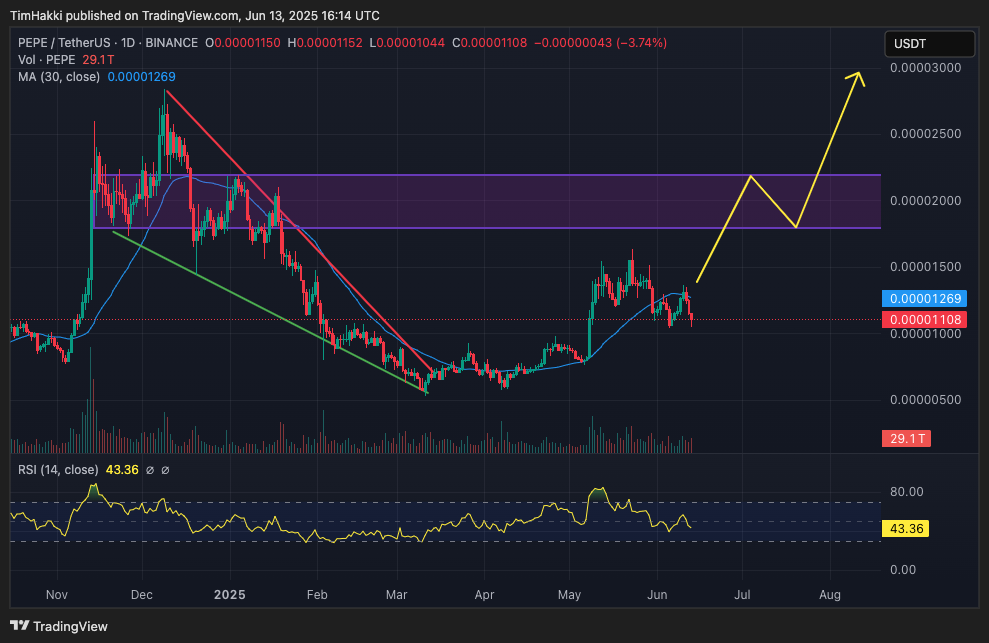Click the 1D interval label
Viewport: 989px width, 643px height.
tap(128, 43)
